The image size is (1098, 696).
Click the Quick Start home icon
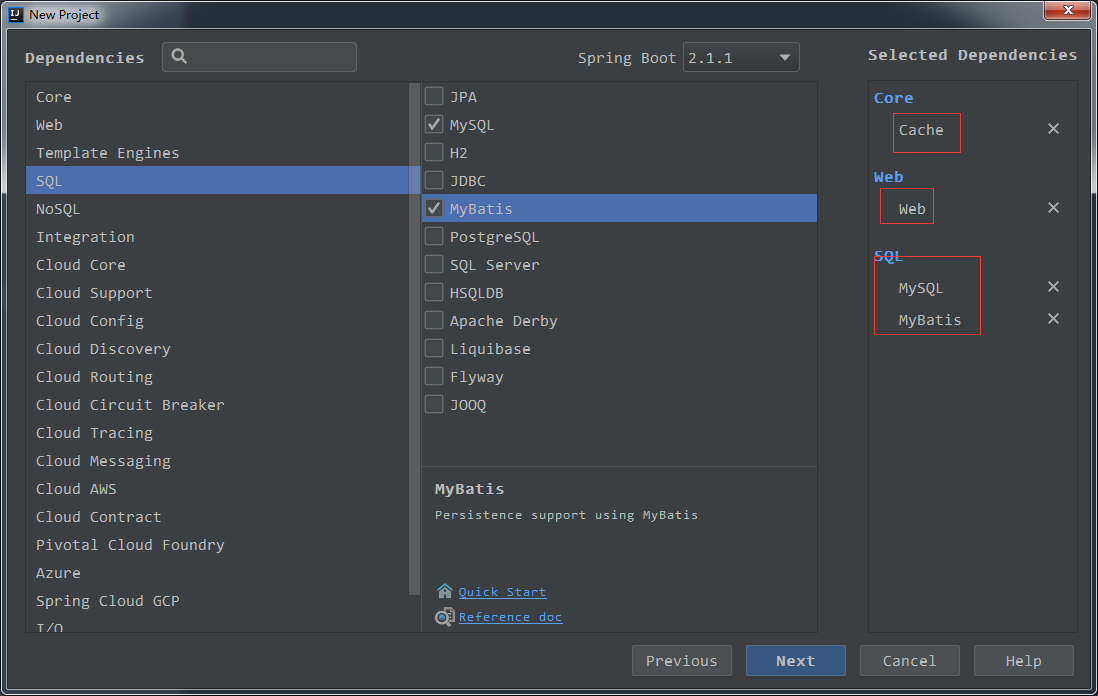click(445, 591)
